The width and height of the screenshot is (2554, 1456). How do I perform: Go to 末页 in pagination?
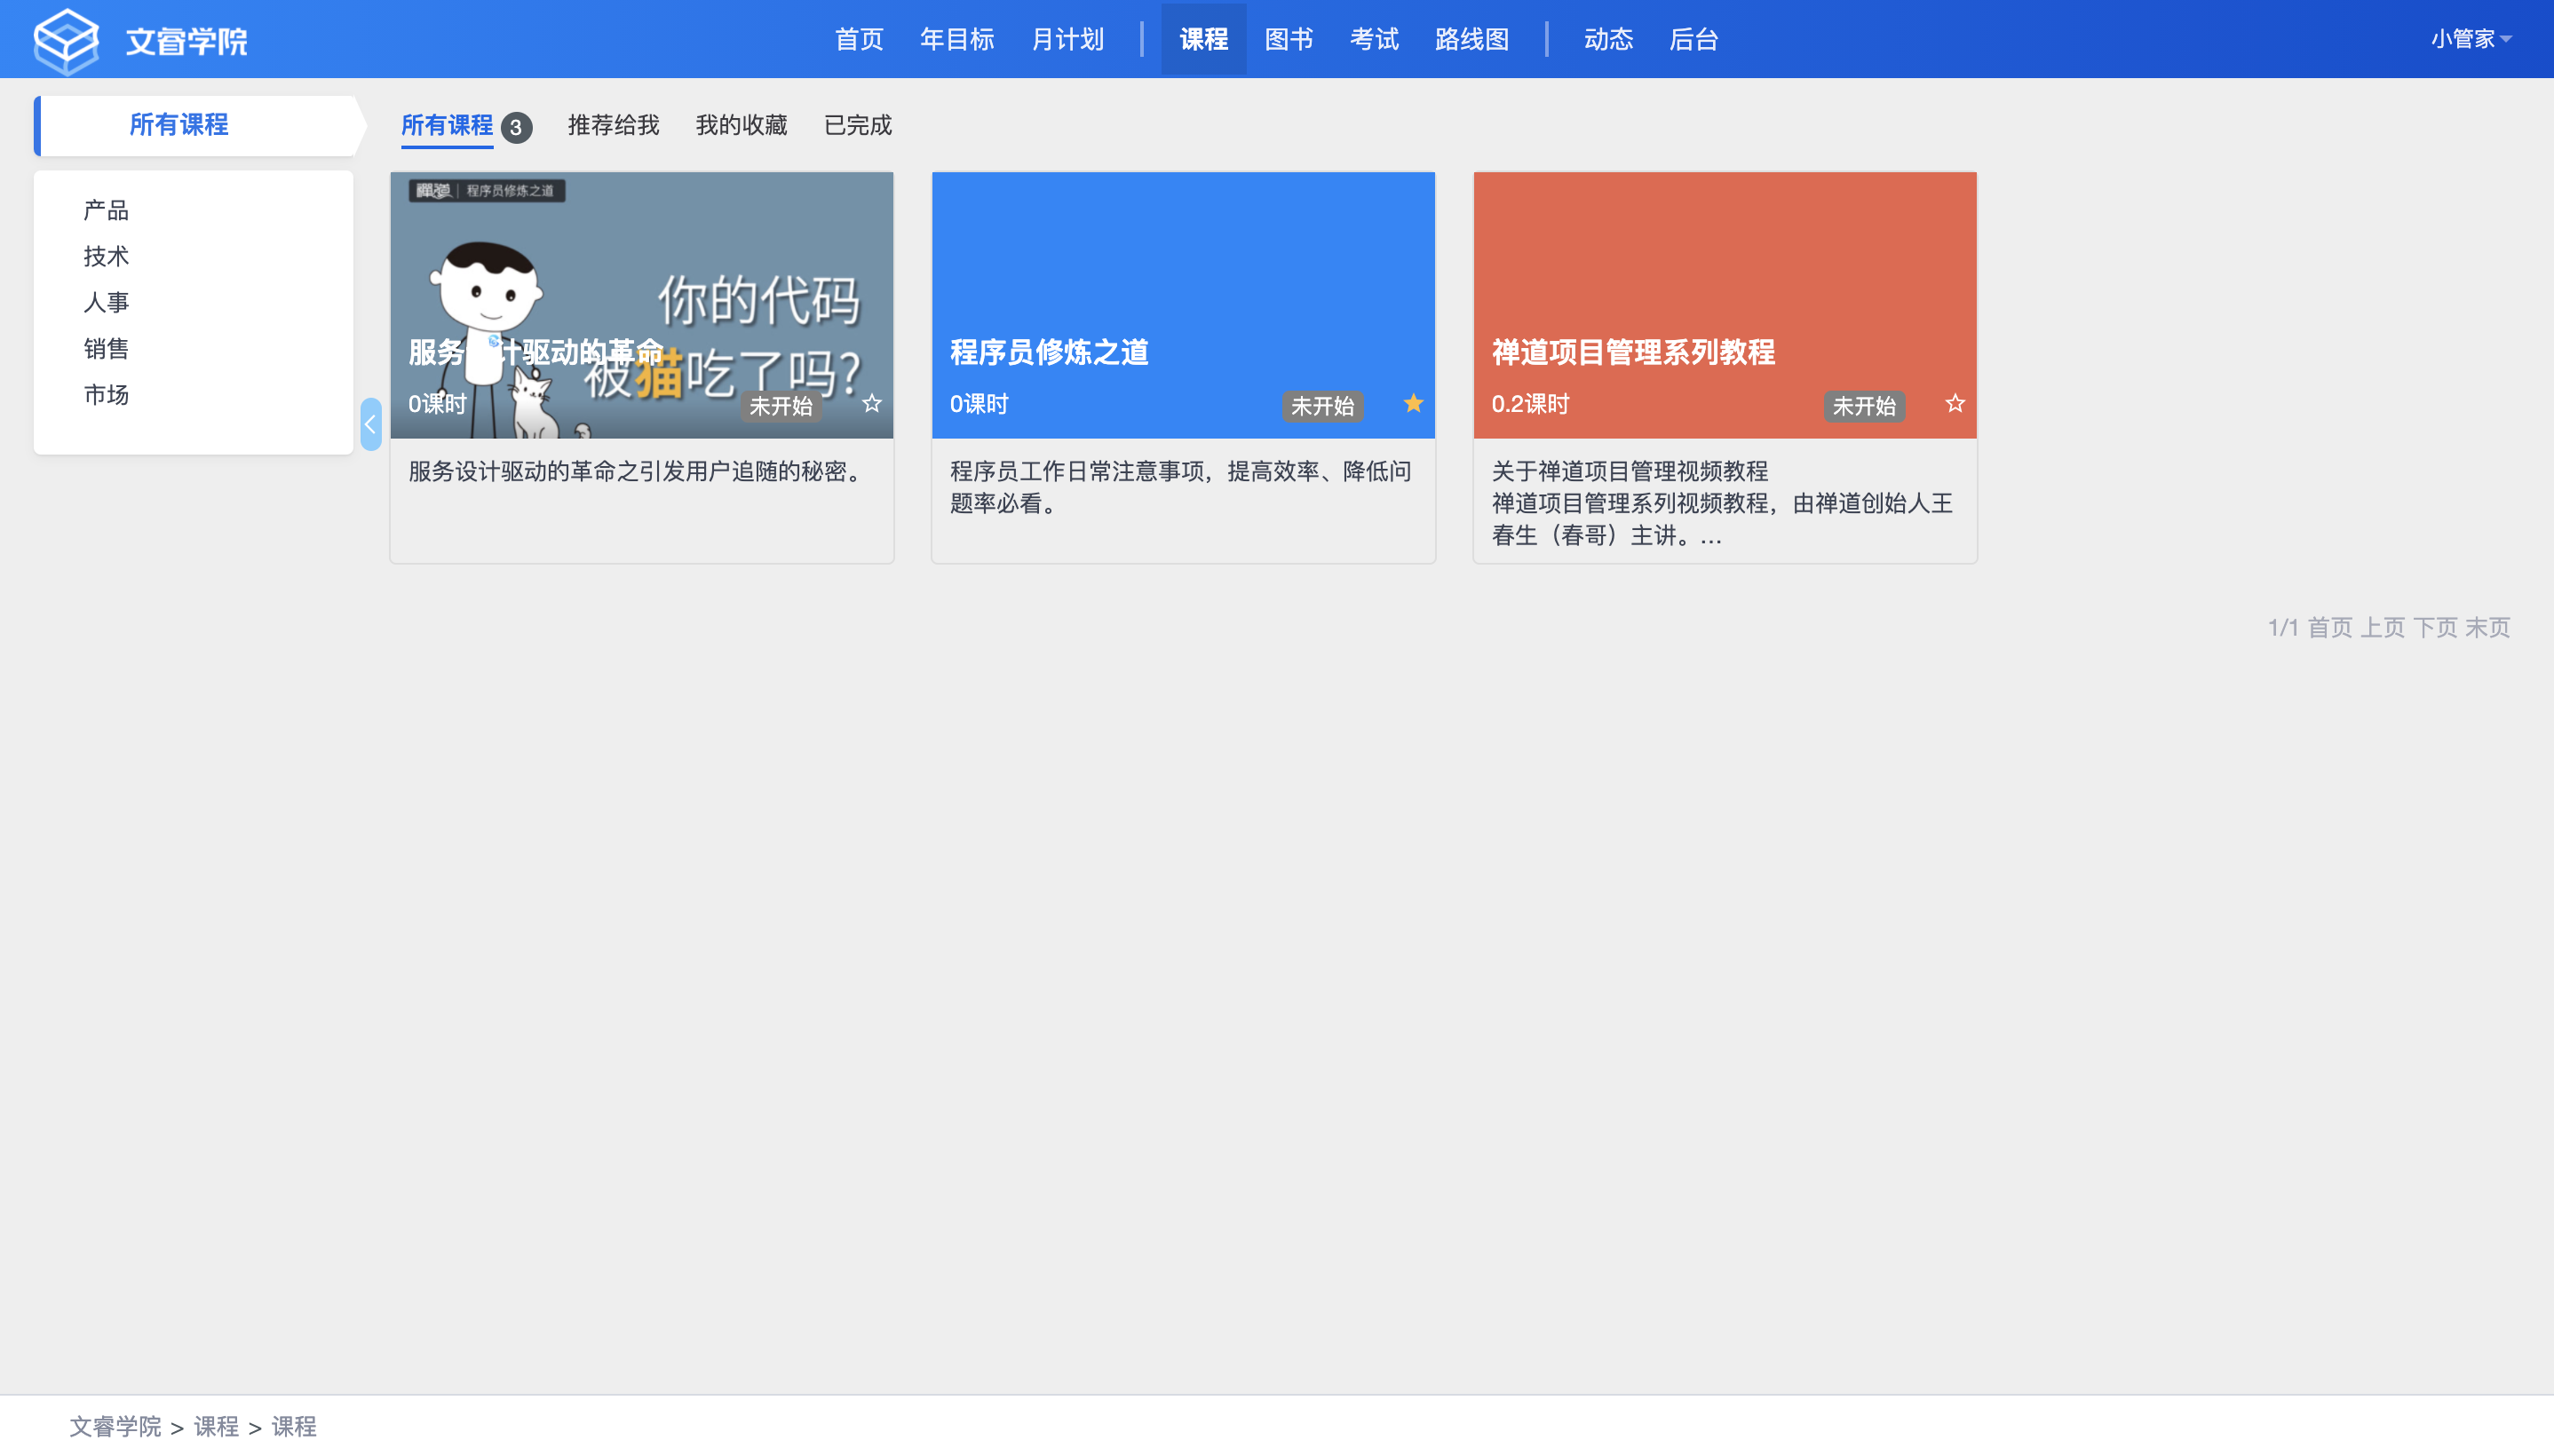[2488, 628]
